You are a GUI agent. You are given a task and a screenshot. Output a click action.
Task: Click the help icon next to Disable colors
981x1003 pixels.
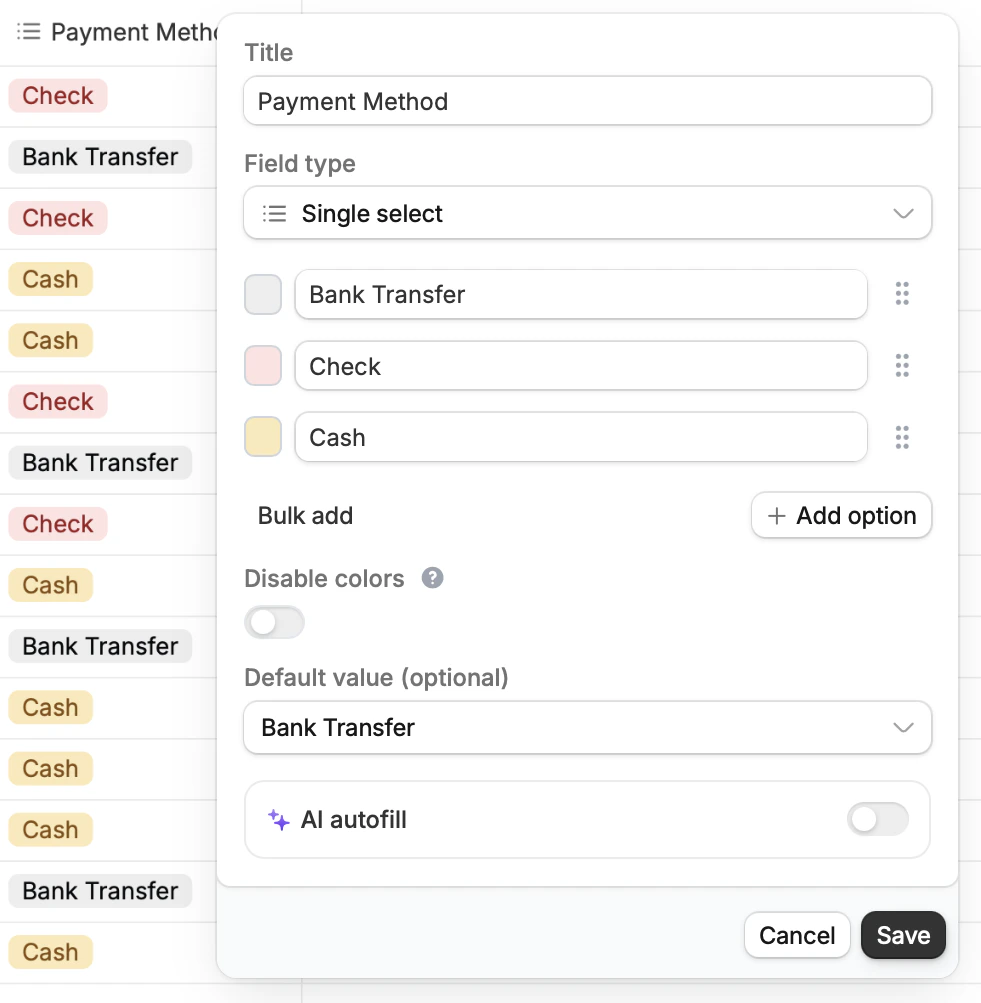[432, 578]
